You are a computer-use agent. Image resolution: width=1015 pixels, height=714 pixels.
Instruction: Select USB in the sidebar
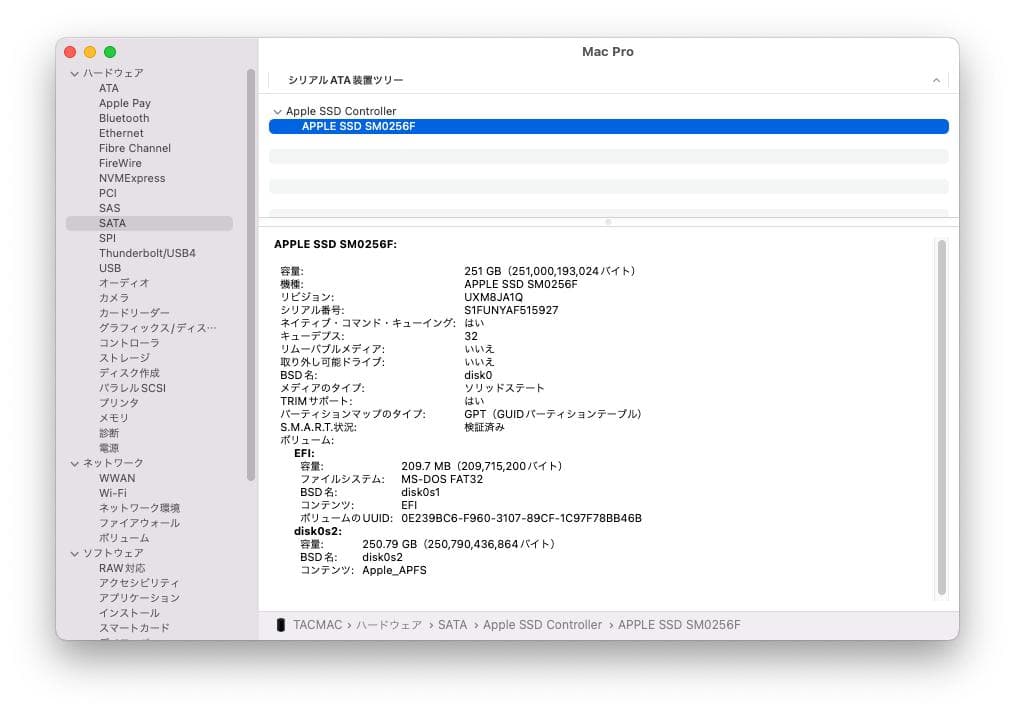[x=108, y=268]
